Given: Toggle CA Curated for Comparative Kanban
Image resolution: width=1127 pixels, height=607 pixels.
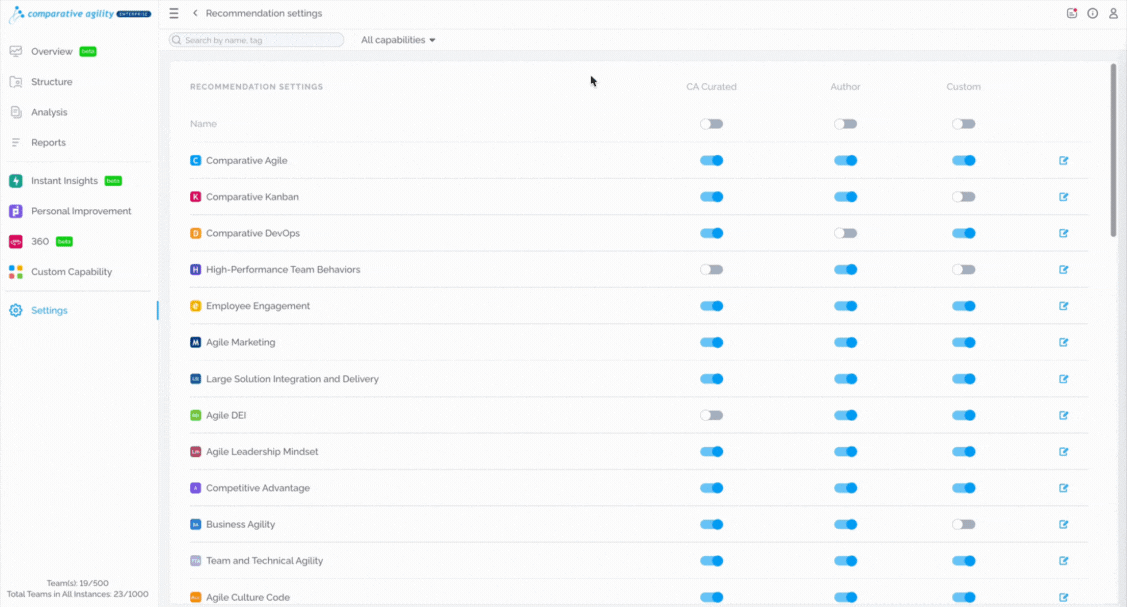Looking at the screenshot, I should tap(712, 197).
